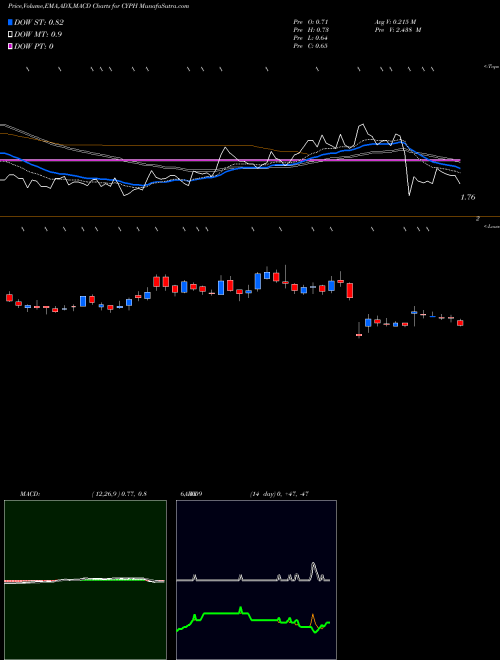500x660 pixels.
Task: Click the 'MACD:' panel heading
Action: click(x=30, y=494)
